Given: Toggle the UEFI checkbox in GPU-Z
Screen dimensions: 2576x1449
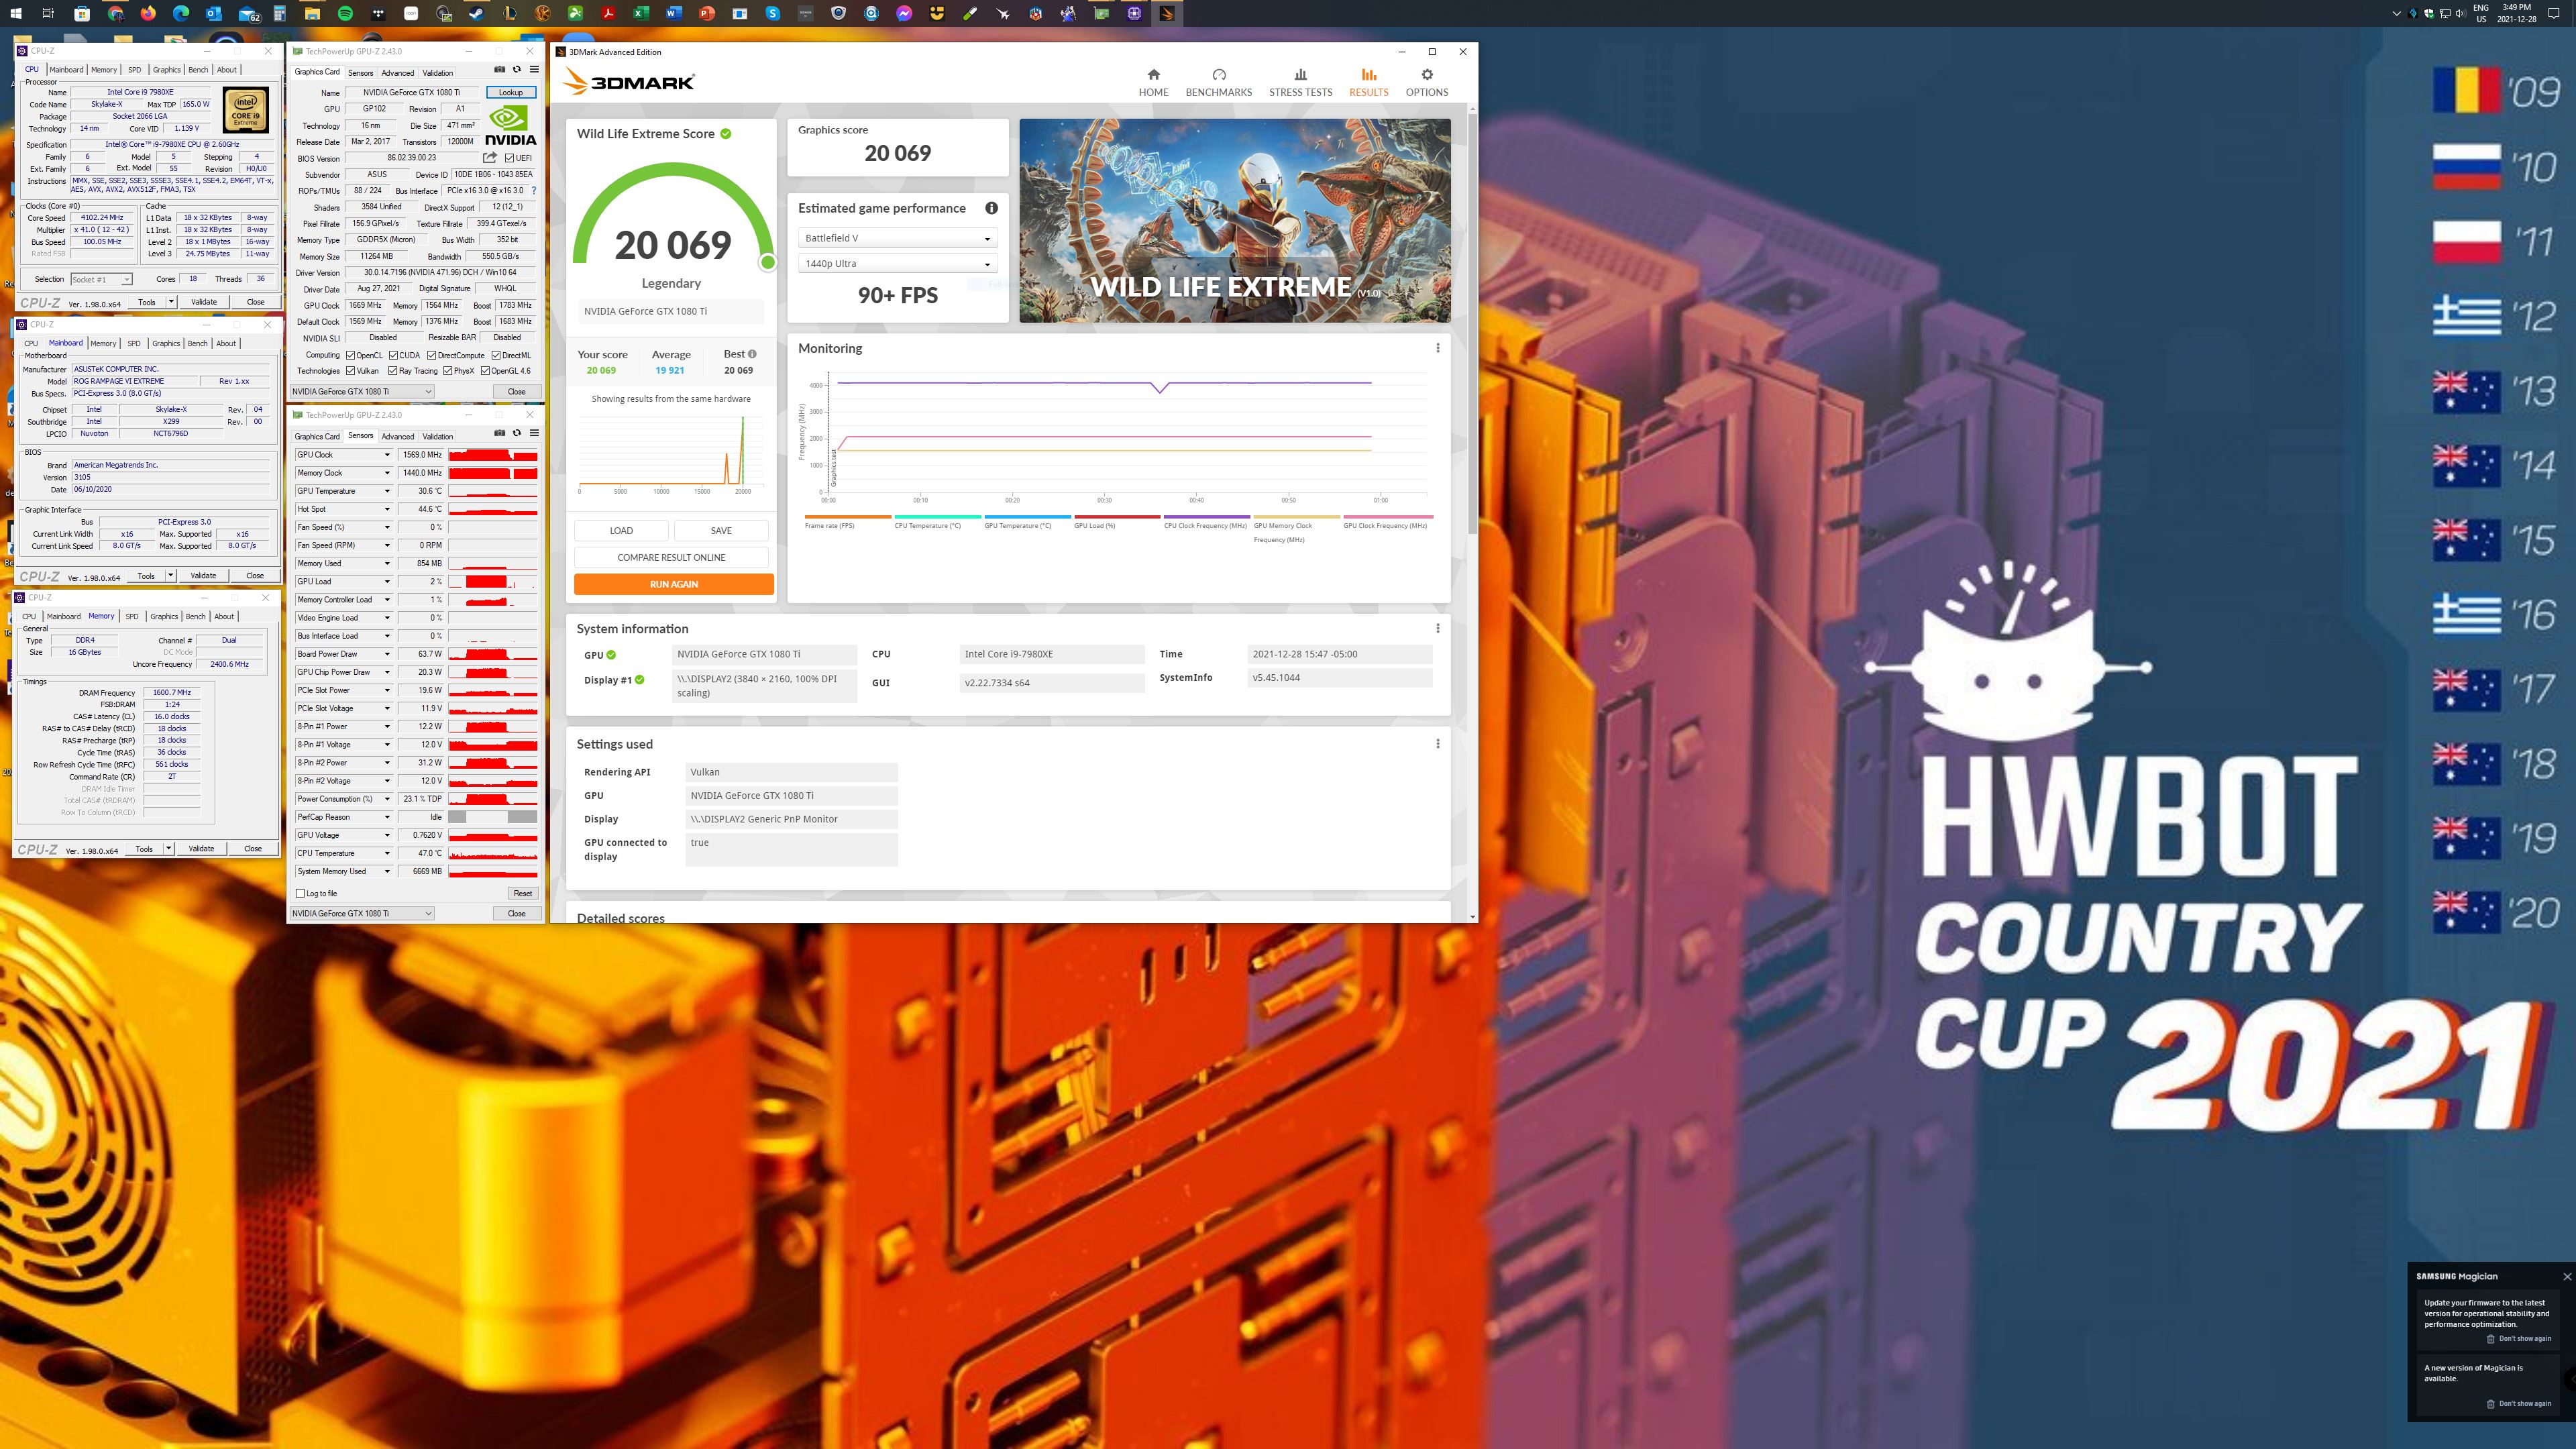Looking at the screenshot, I should [x=509, y=158].
